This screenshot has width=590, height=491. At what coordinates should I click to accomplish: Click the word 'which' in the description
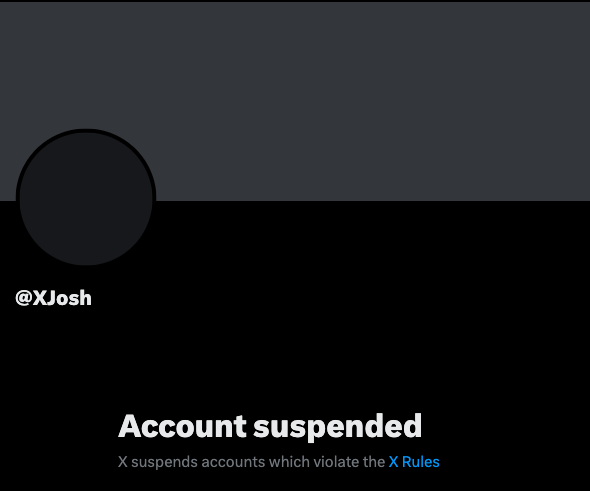click(289, 462)
